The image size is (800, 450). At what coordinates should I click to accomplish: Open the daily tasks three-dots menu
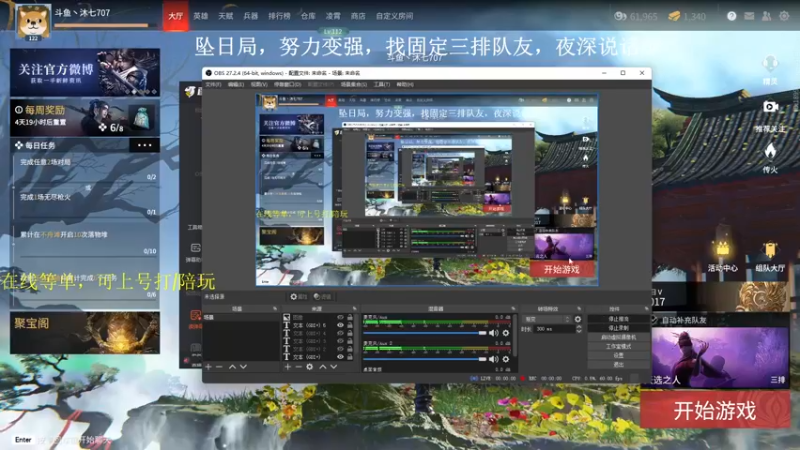[x=144, y=145]
